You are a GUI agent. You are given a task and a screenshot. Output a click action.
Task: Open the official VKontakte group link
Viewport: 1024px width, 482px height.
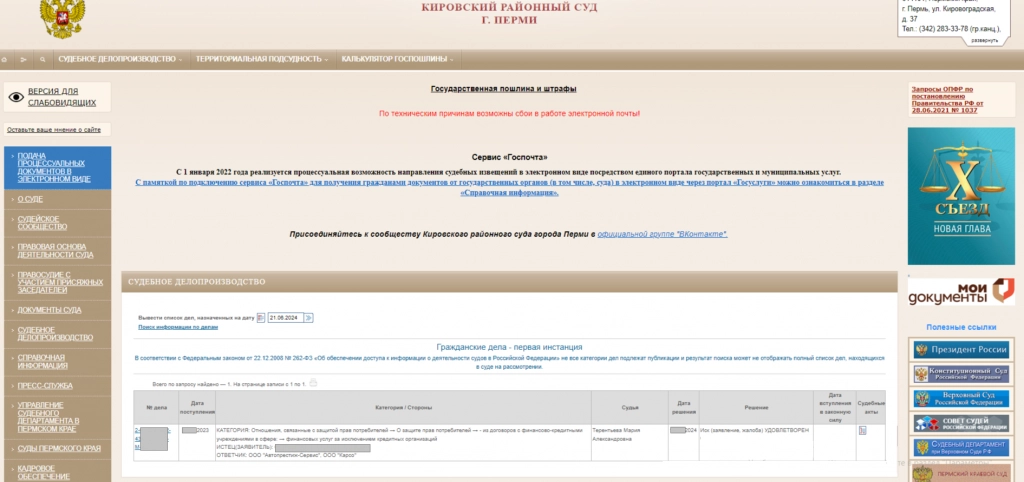click(x=662, y=234)
